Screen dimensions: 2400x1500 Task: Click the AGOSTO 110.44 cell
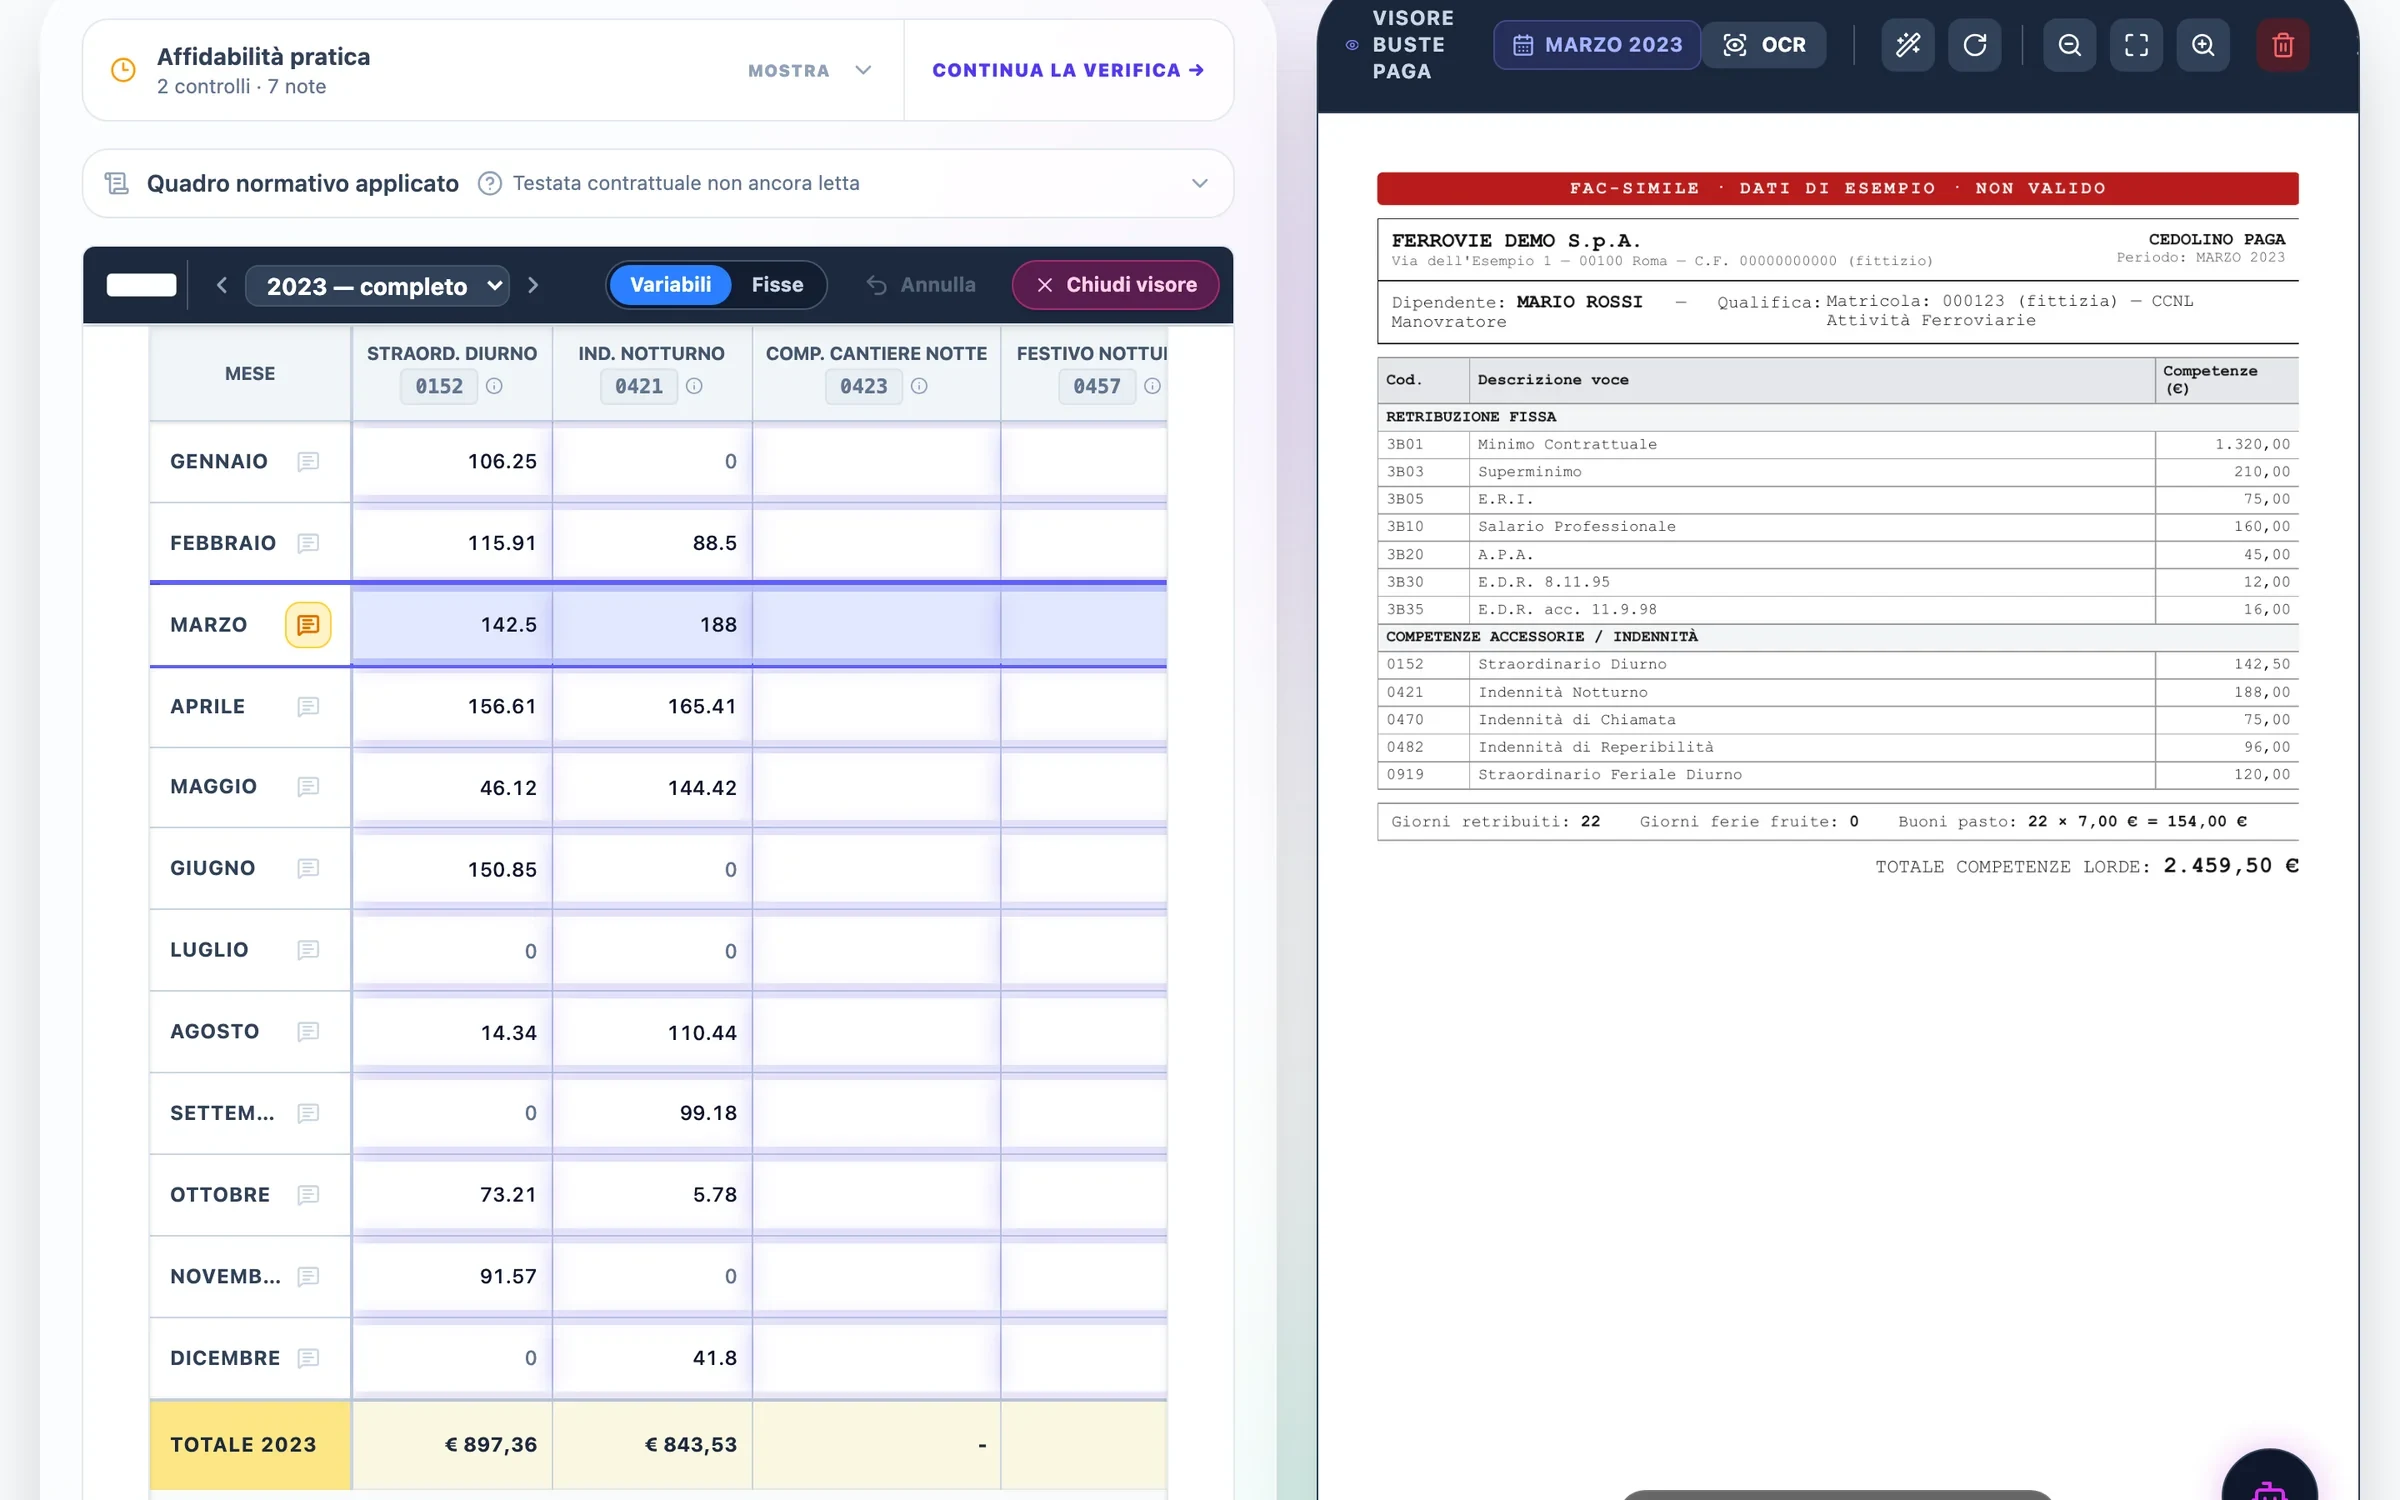pyautogui.click(x=652, y=1032)
